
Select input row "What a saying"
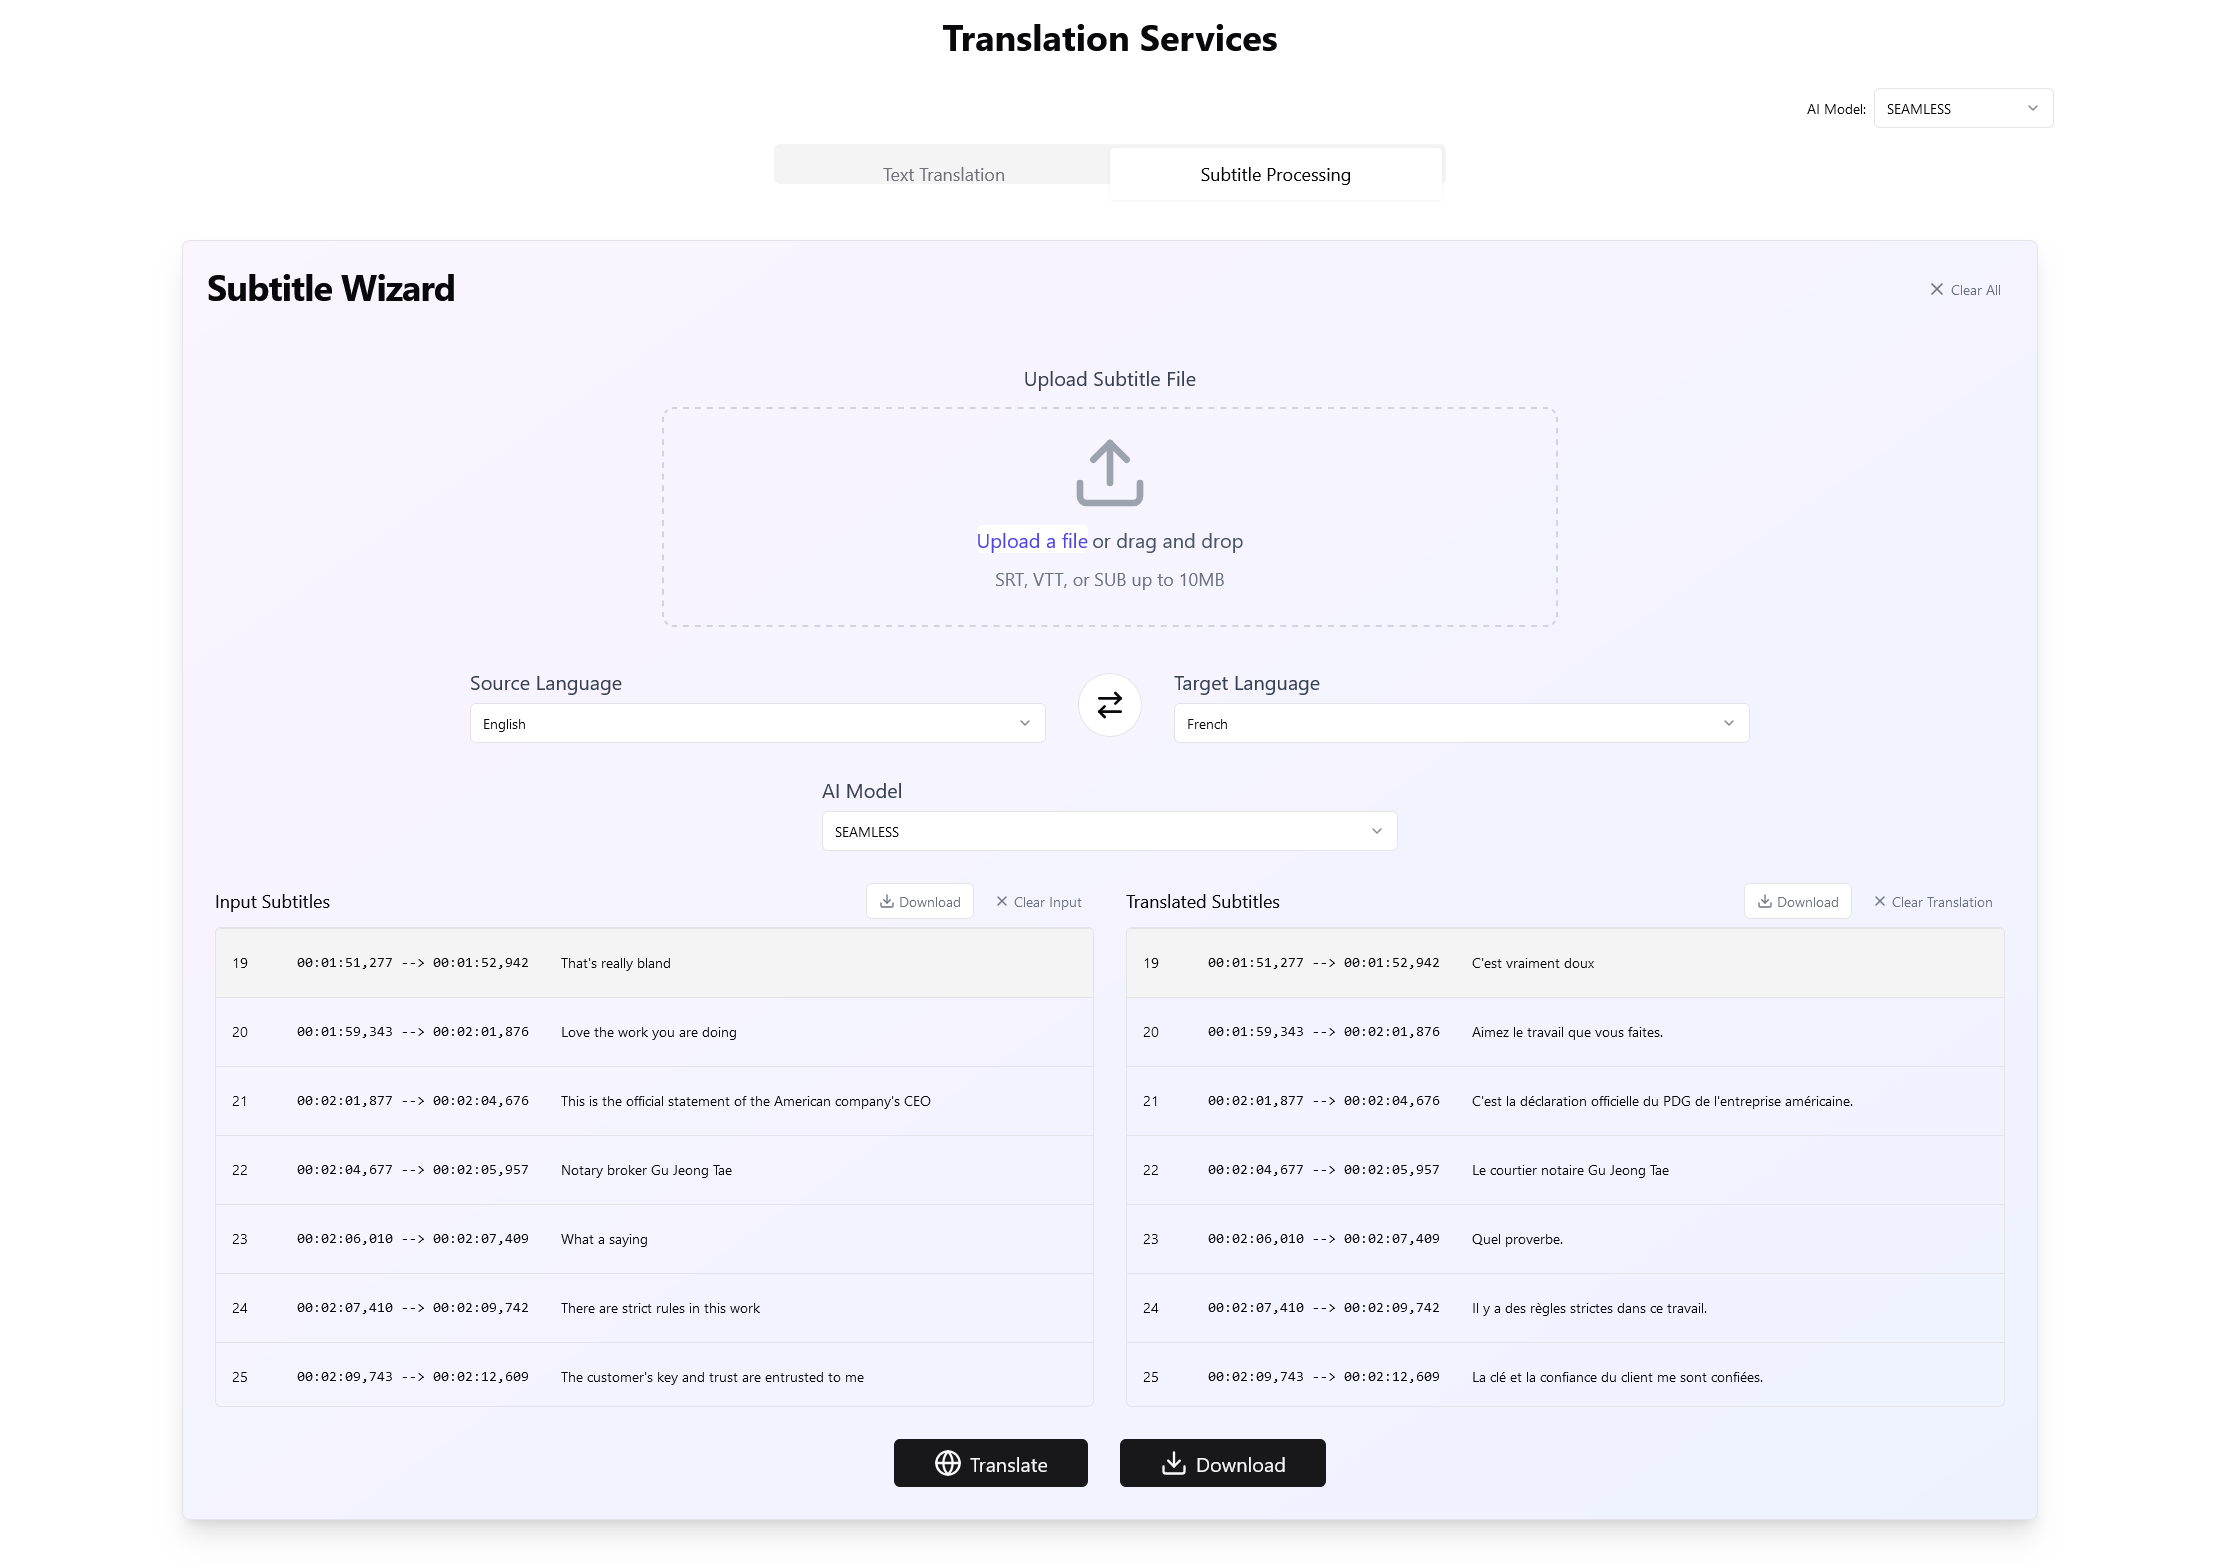[x=654, y=1239]
